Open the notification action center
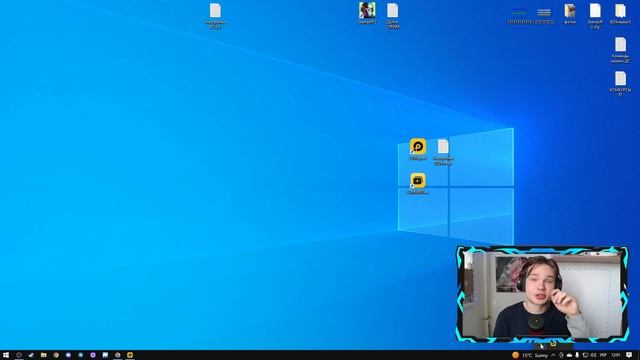The height and width of the screenshot is (360, 640). coord(629,355)
